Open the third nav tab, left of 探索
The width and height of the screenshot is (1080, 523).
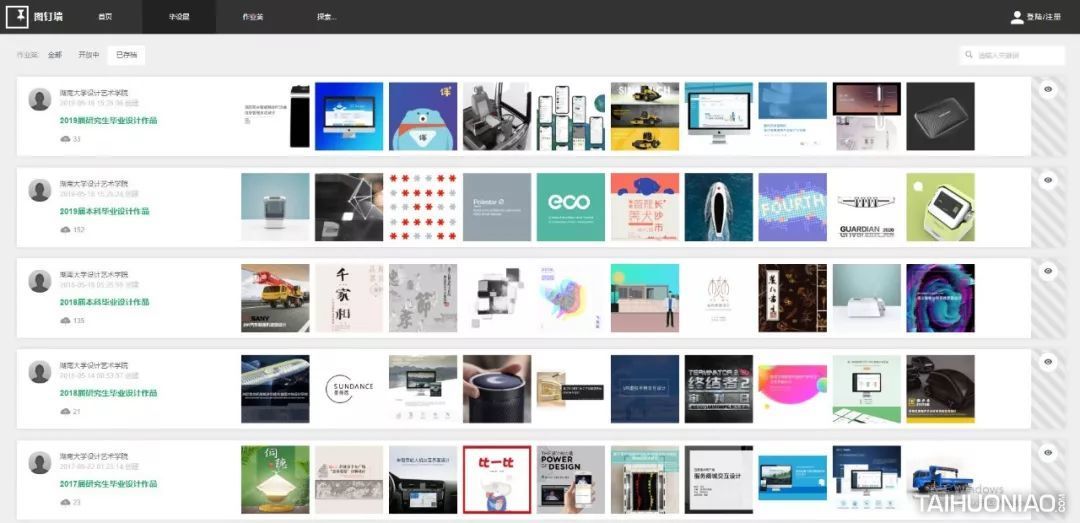pos(253,17)
